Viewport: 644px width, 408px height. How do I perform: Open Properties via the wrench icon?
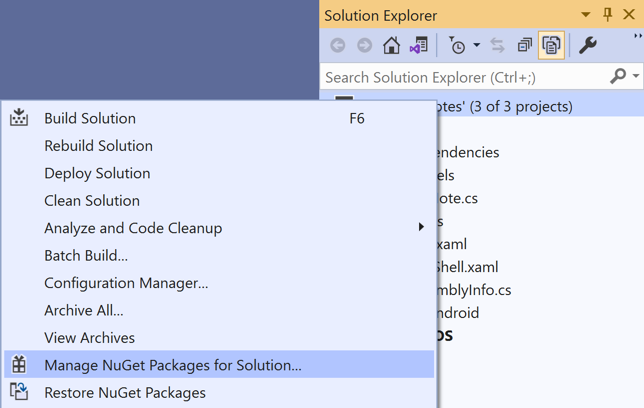pos(588,45)
